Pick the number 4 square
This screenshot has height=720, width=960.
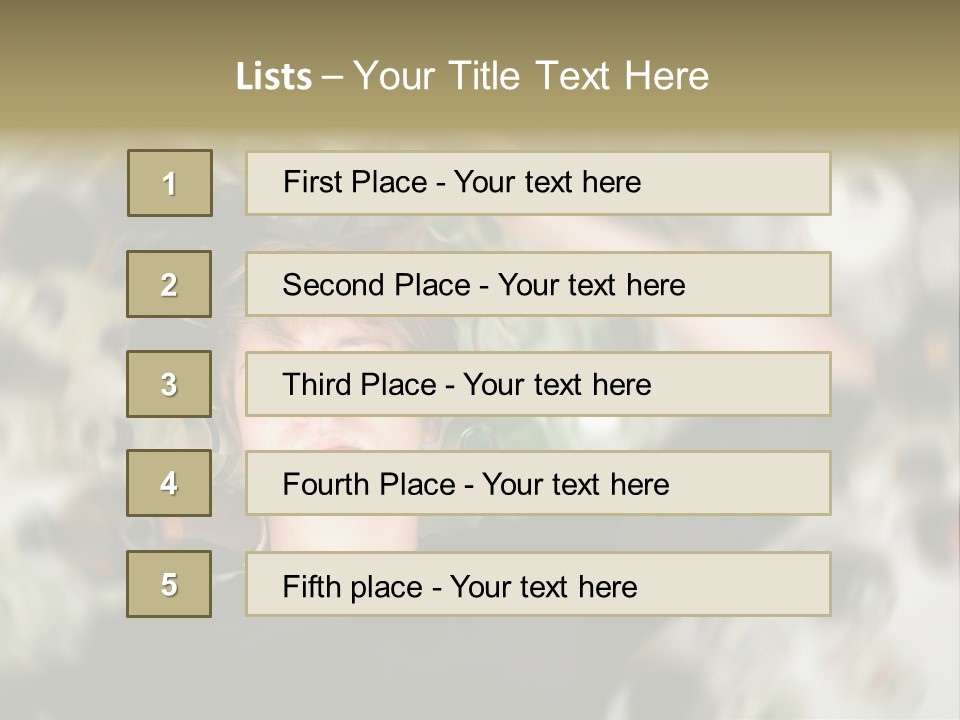point(169,483)
